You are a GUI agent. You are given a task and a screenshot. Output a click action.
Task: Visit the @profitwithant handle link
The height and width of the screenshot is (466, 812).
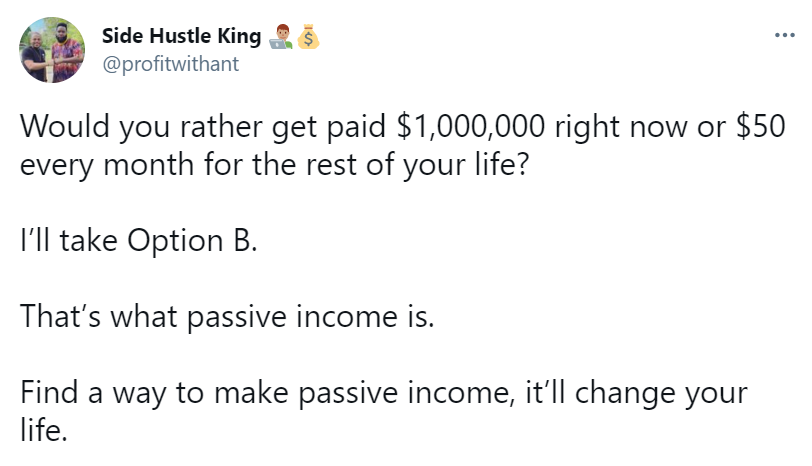pos(170,64)
